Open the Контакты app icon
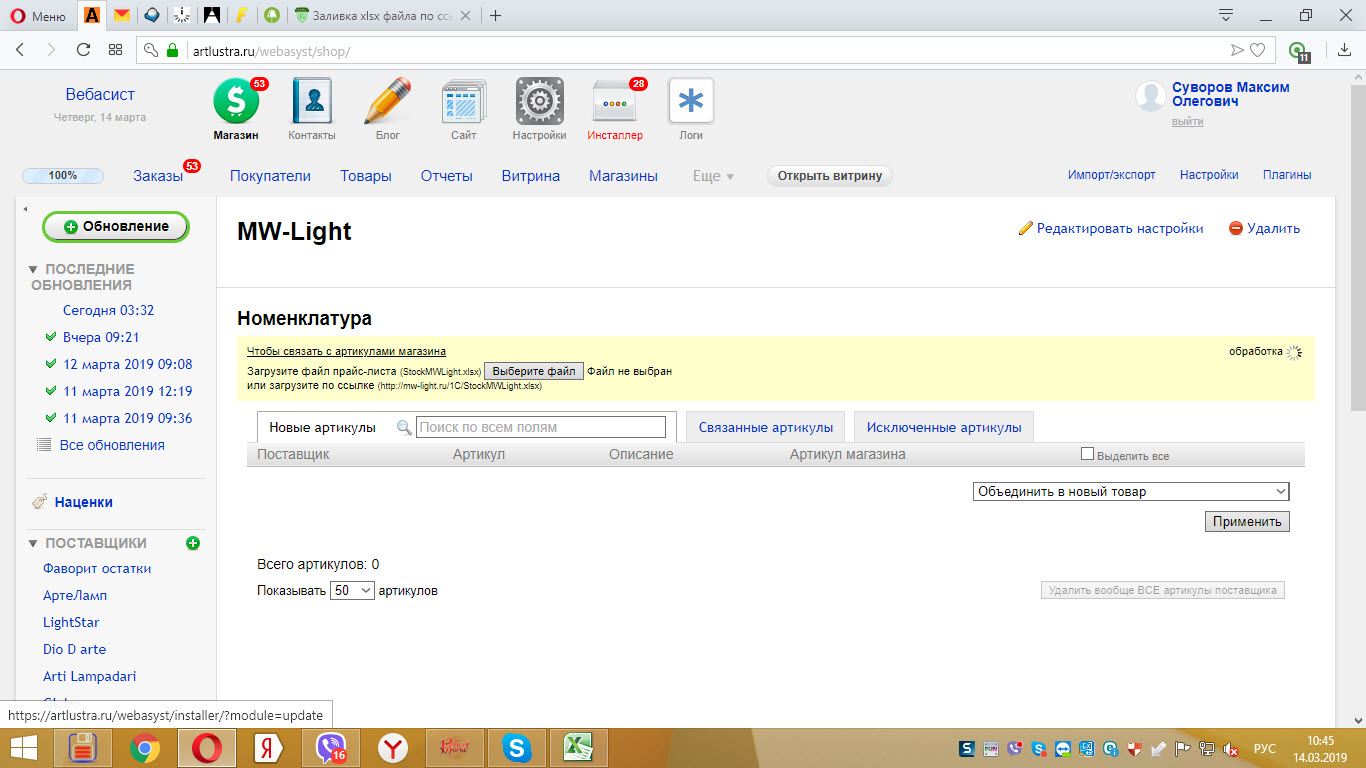This screenshot has height=768, width=1366. (312, 102)
